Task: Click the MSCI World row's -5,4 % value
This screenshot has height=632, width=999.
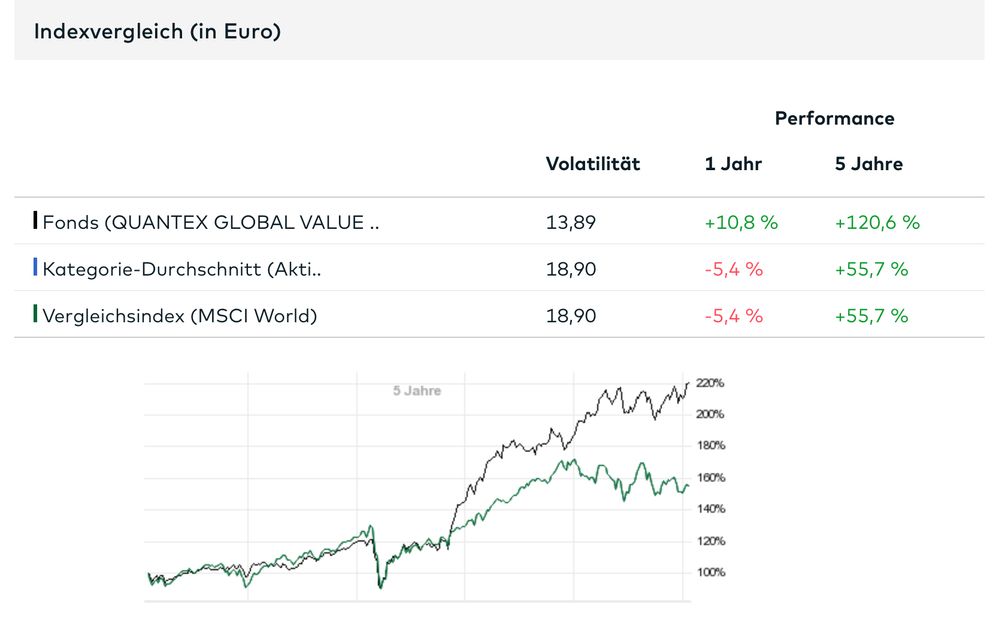Action: coord(733,316)
